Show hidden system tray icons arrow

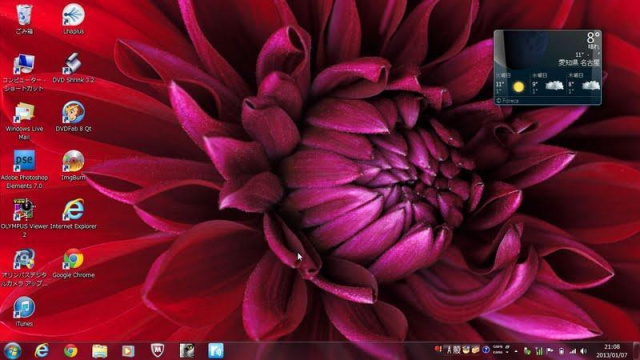pos(516,351)
